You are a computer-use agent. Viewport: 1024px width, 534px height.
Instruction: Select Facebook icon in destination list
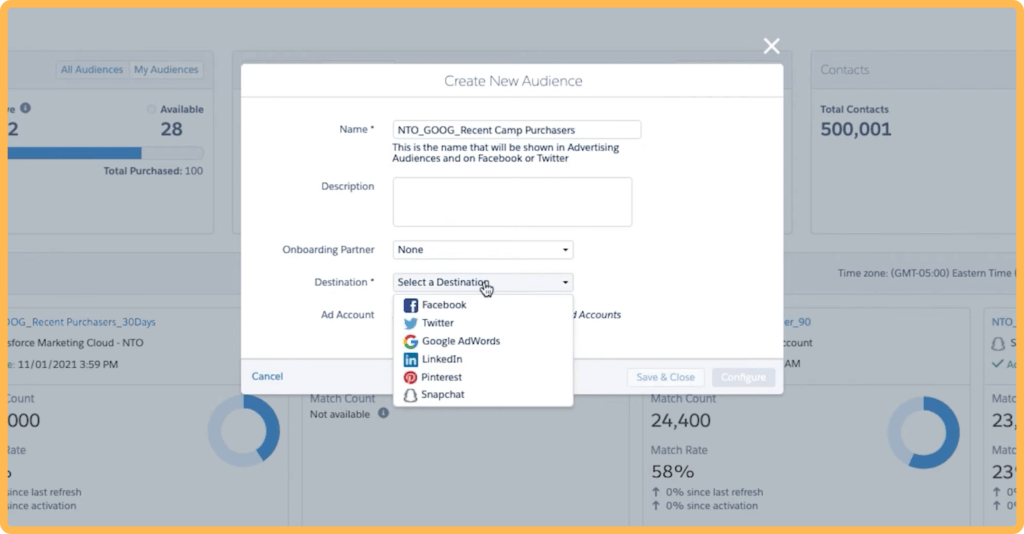(410, 305)
